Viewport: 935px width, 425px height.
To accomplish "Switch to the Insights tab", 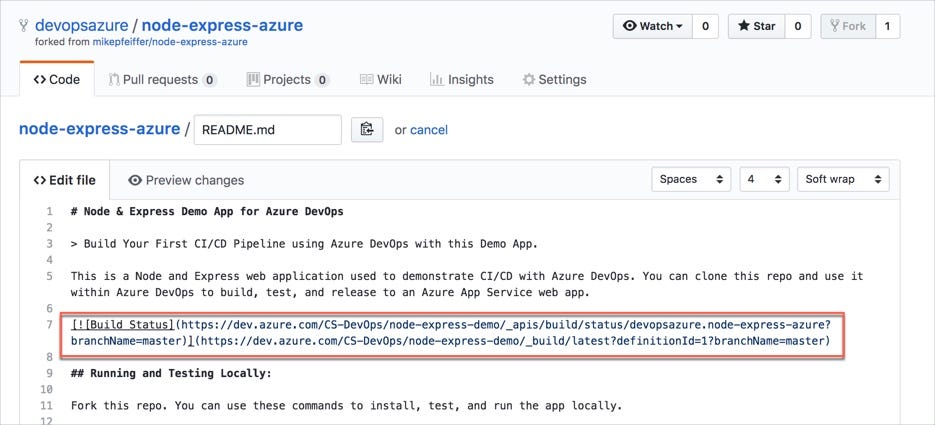I will pos(462,79).
